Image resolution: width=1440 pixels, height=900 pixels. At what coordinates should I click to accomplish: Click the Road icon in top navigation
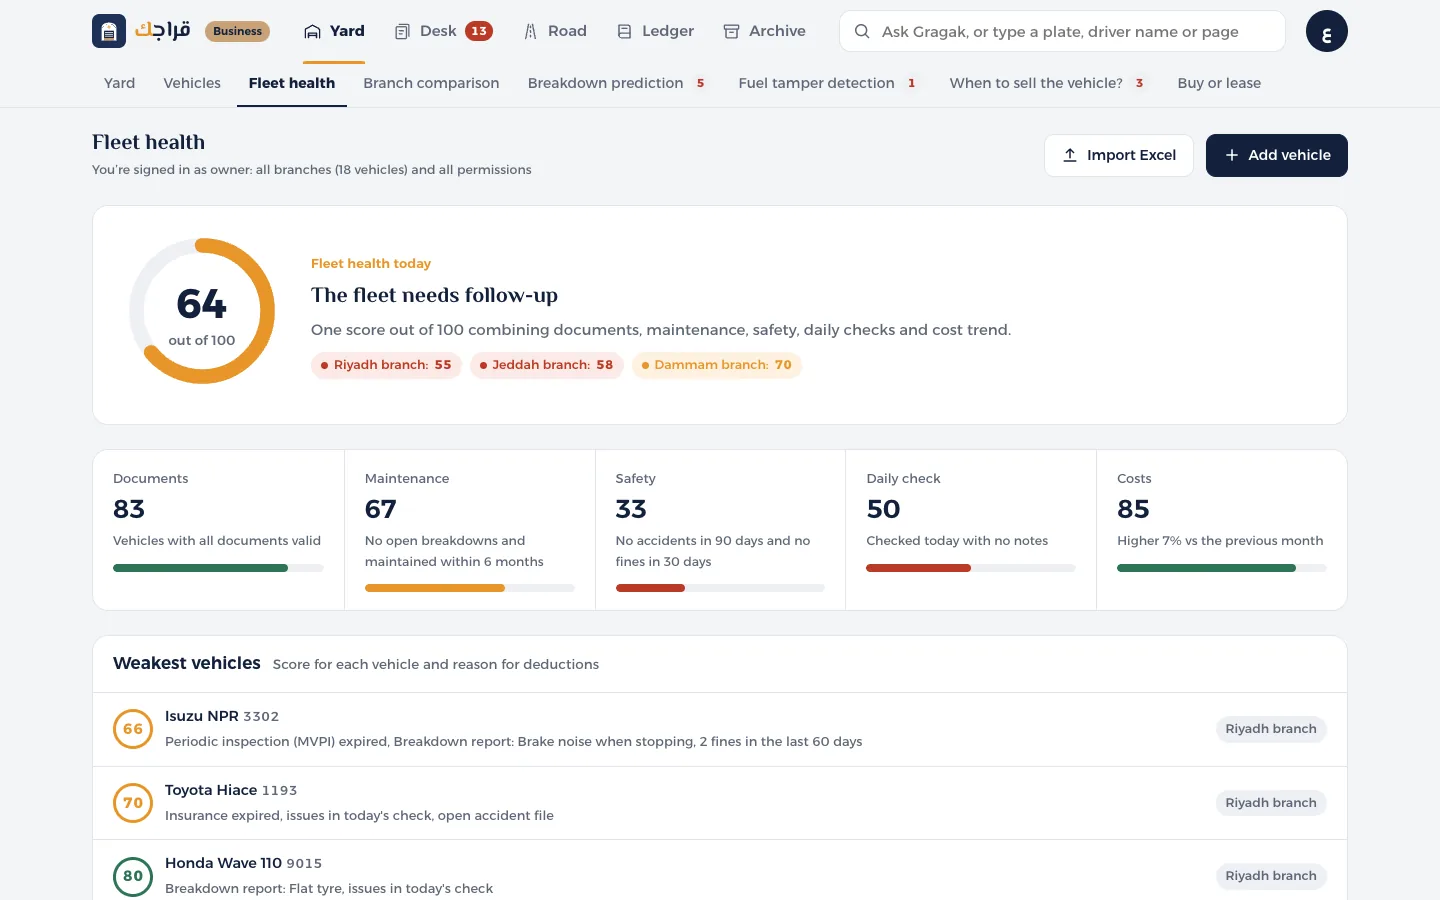530,32
